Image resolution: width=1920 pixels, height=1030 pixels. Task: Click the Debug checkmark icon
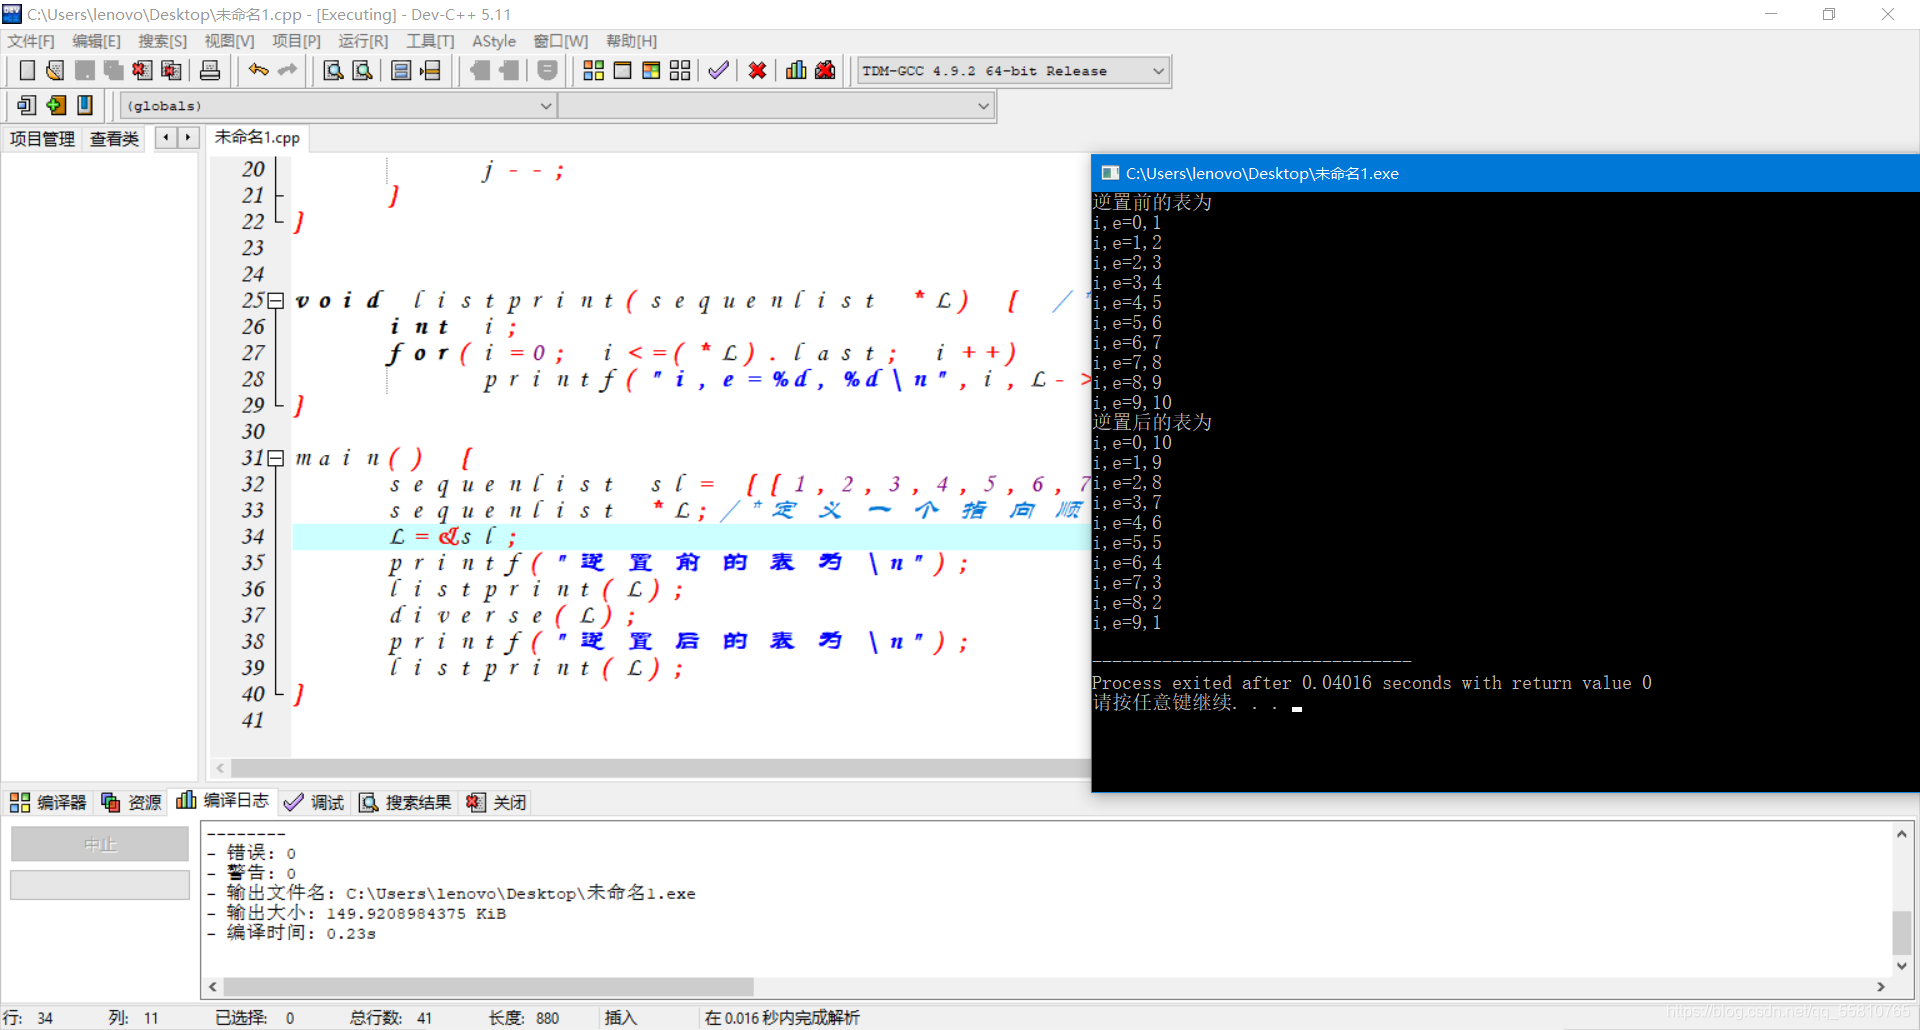[x=718, y=71]
